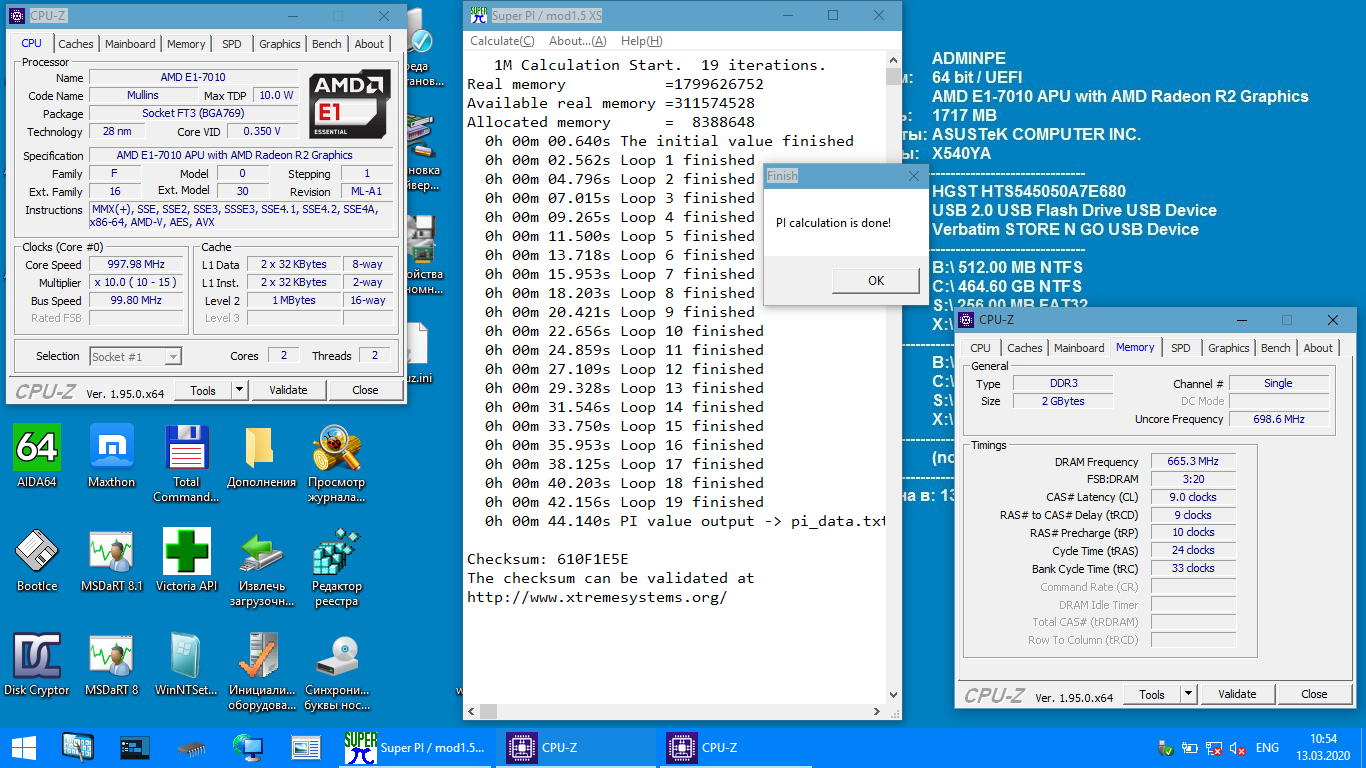Launch BootIce desktop icon
Screen dimensions: 1366x768
pos(37,560)
